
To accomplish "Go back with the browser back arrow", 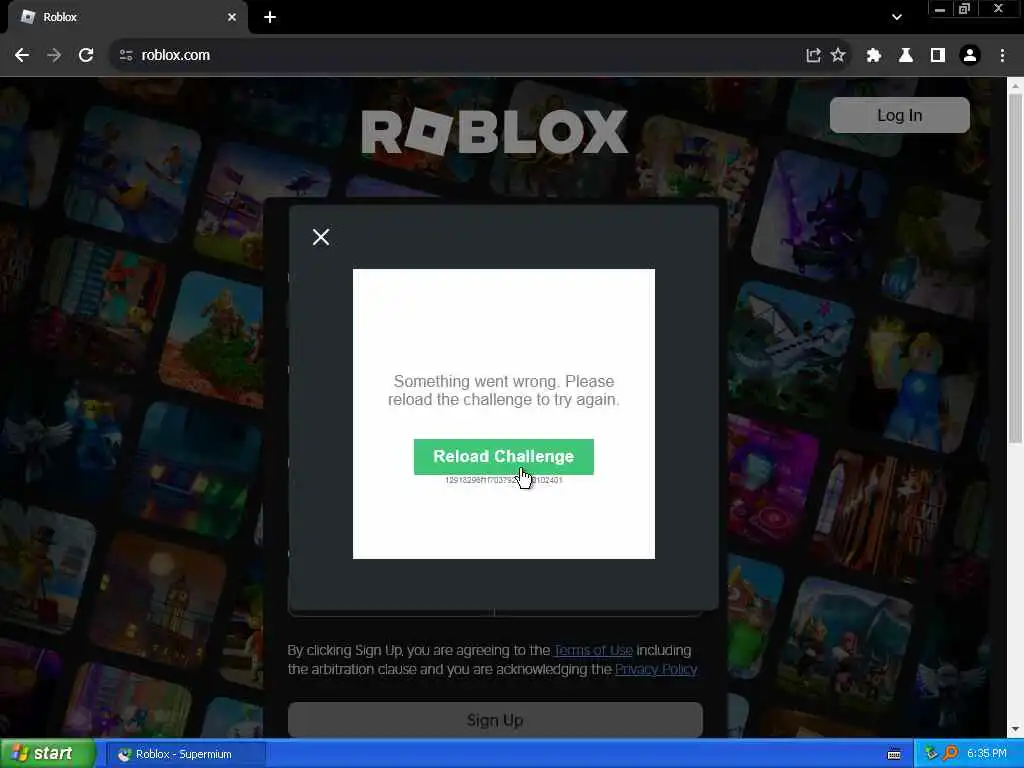I will [22, 56].
